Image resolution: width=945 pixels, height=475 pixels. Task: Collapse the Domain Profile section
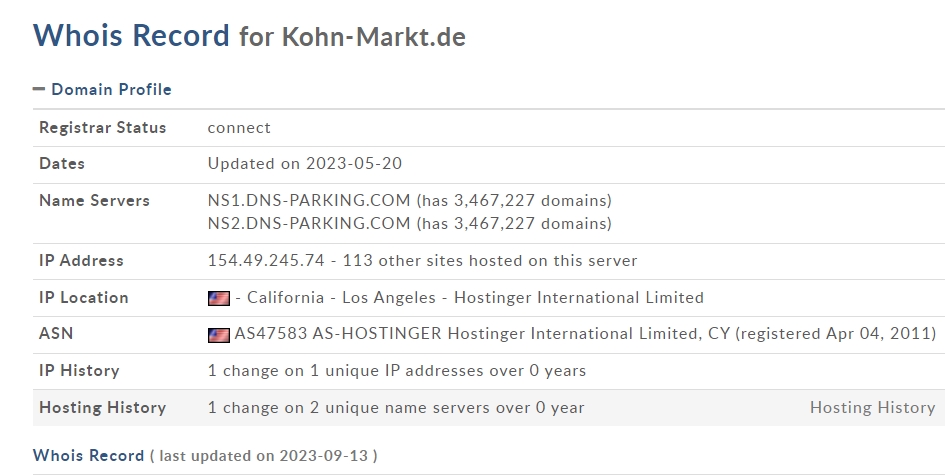click(x=39, y=89)
